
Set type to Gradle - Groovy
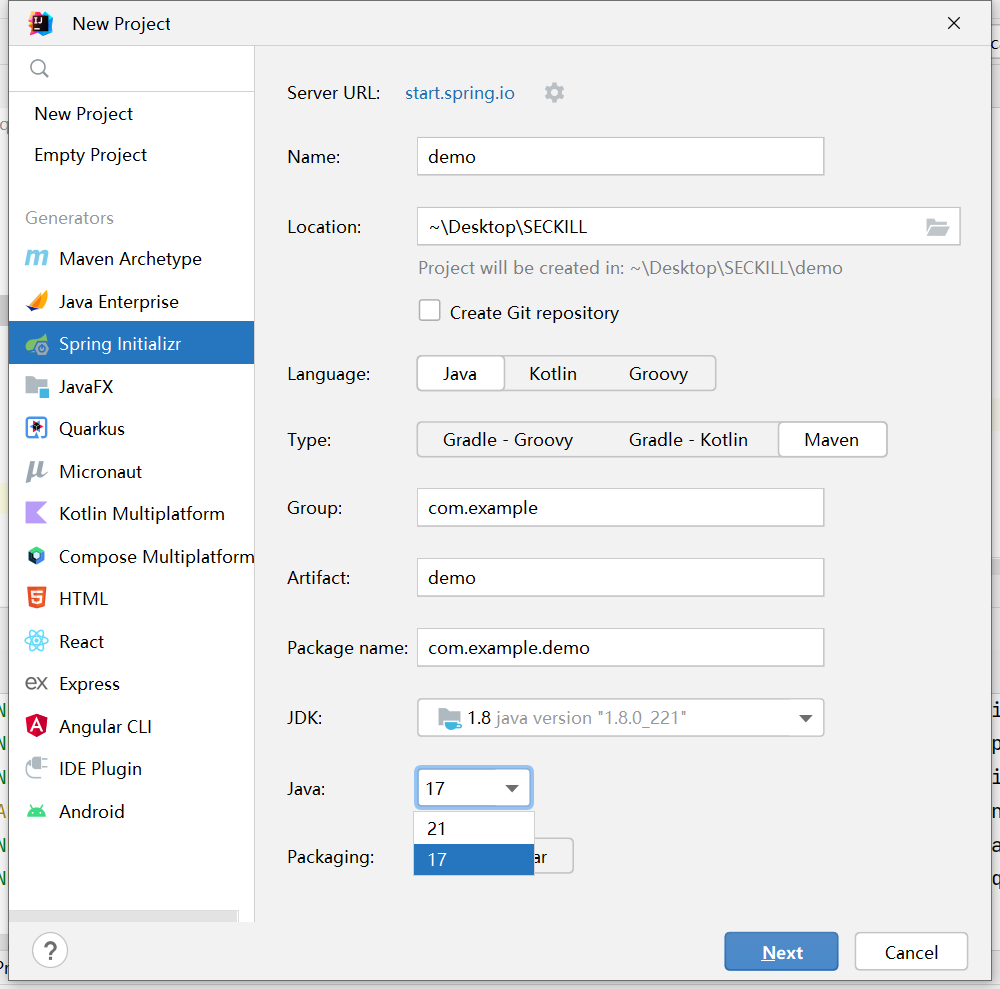508,440
